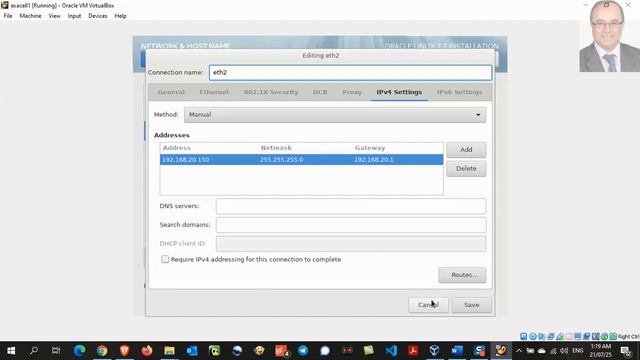
Task: Open the volume control in system tray
Action: [x=564, y=351]
